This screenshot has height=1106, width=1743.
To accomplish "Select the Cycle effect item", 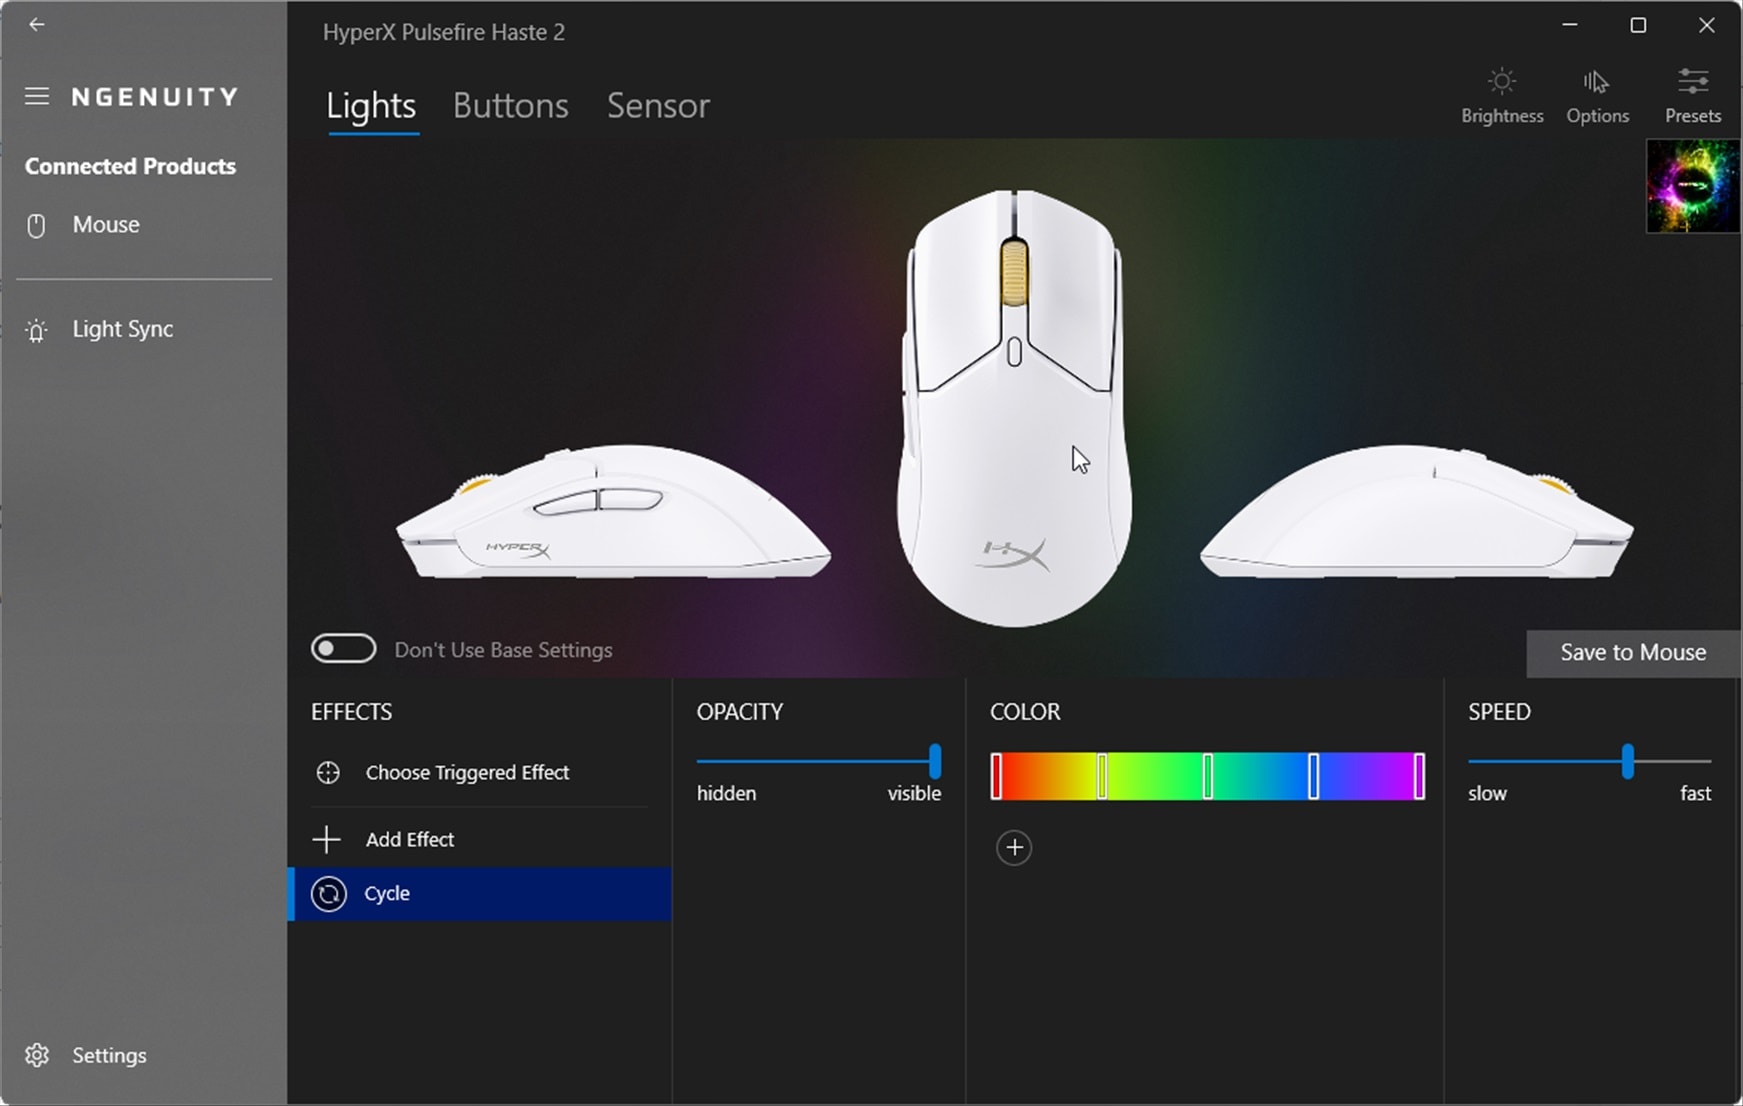I will coord(480,893).
